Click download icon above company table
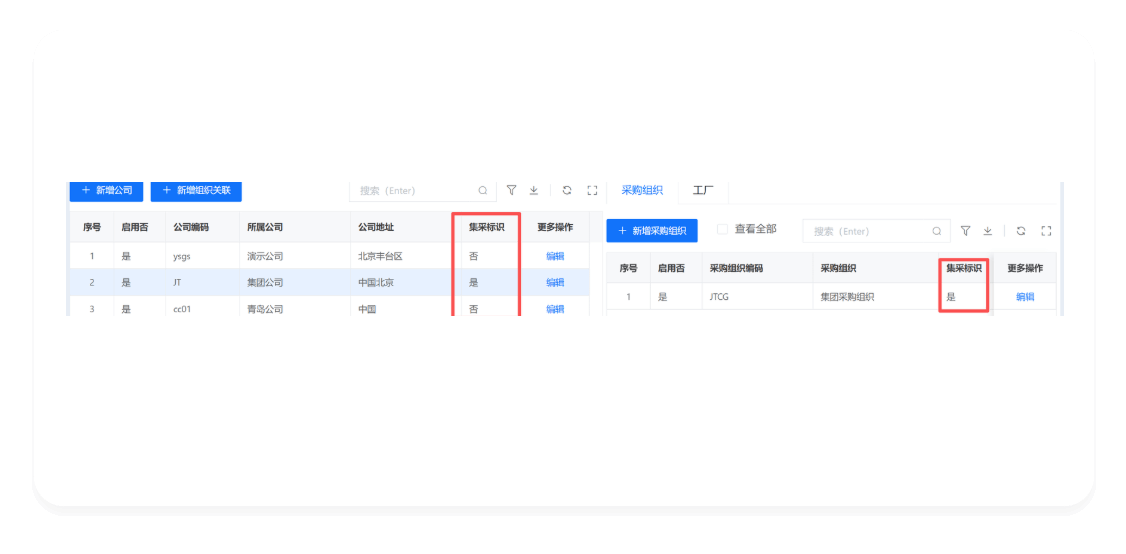 [x=534, y=190]
